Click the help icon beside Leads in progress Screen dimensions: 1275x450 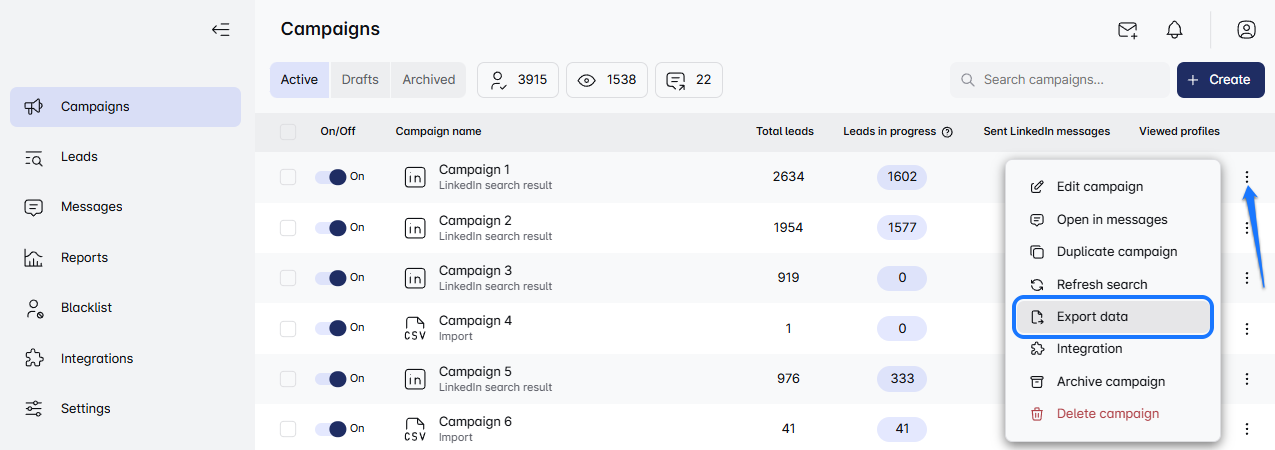pyautogui.click(x=947, y=132)
